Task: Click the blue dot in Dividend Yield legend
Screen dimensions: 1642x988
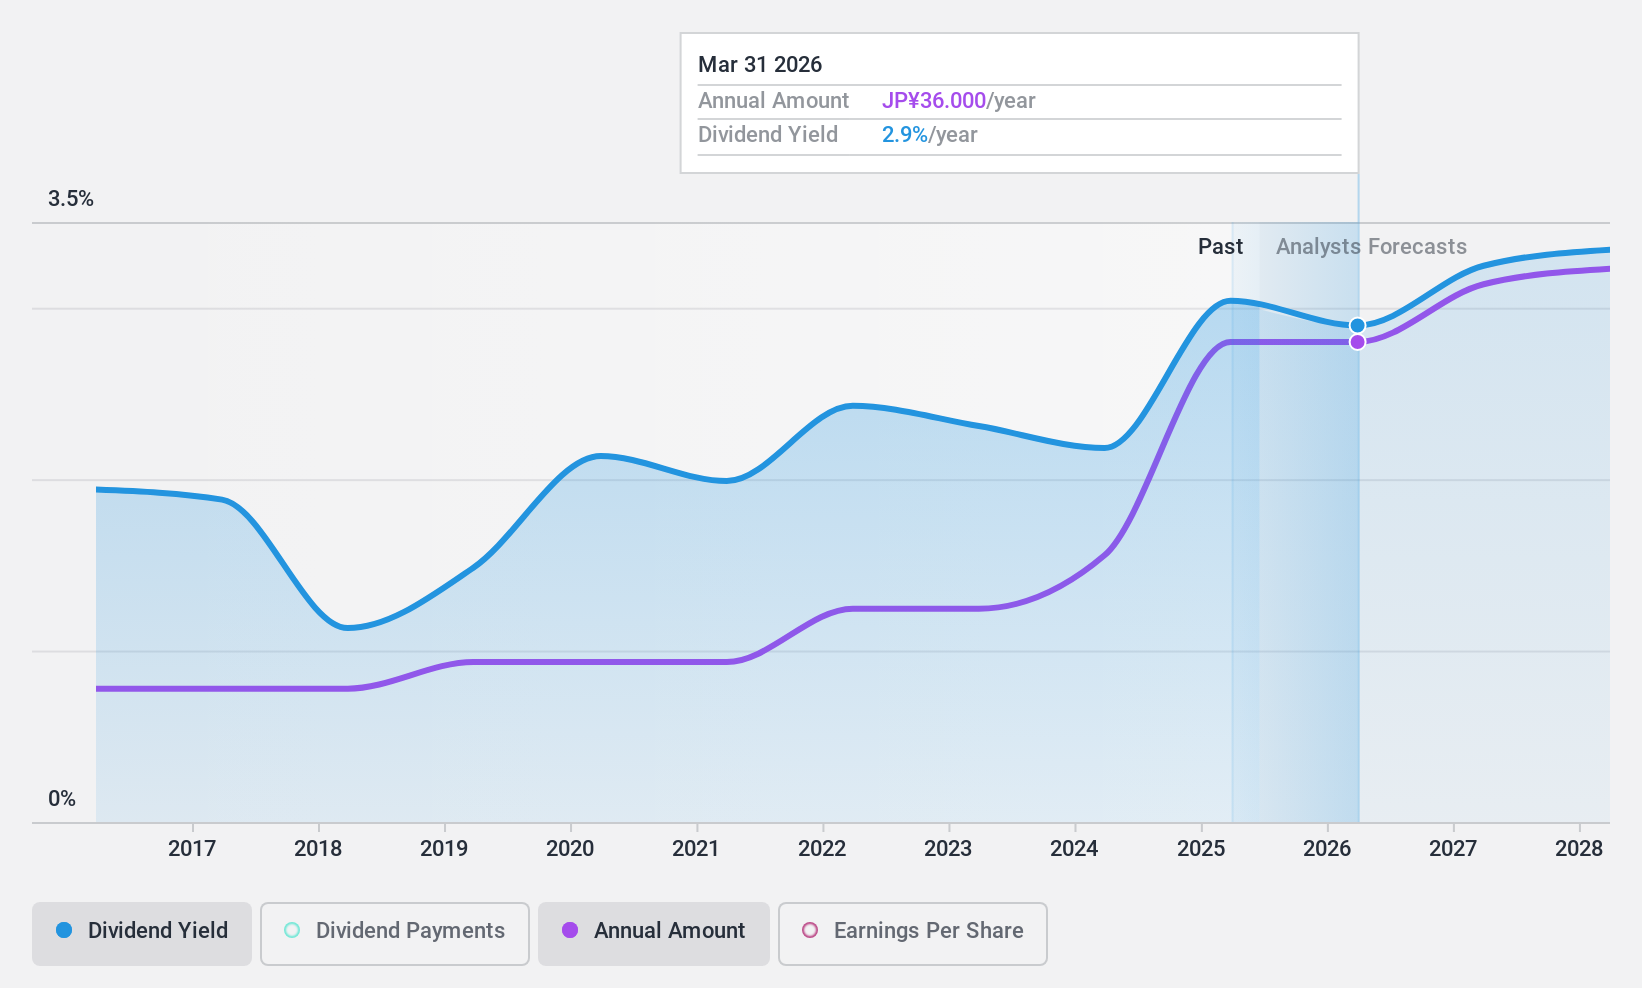Action: click(x=64, y=930)
